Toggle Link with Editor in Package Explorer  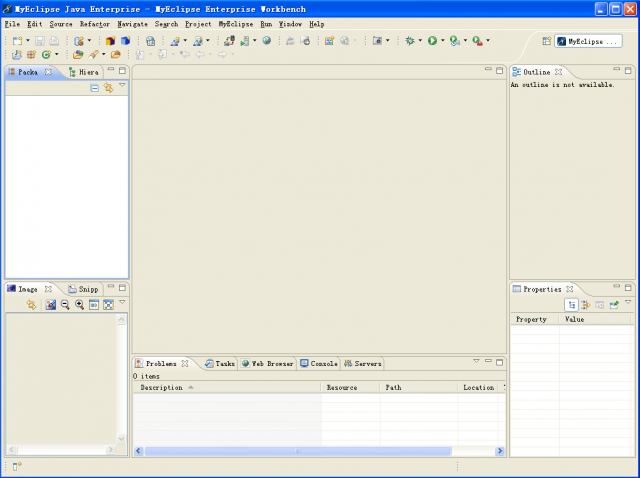click(x=108, y=88)
